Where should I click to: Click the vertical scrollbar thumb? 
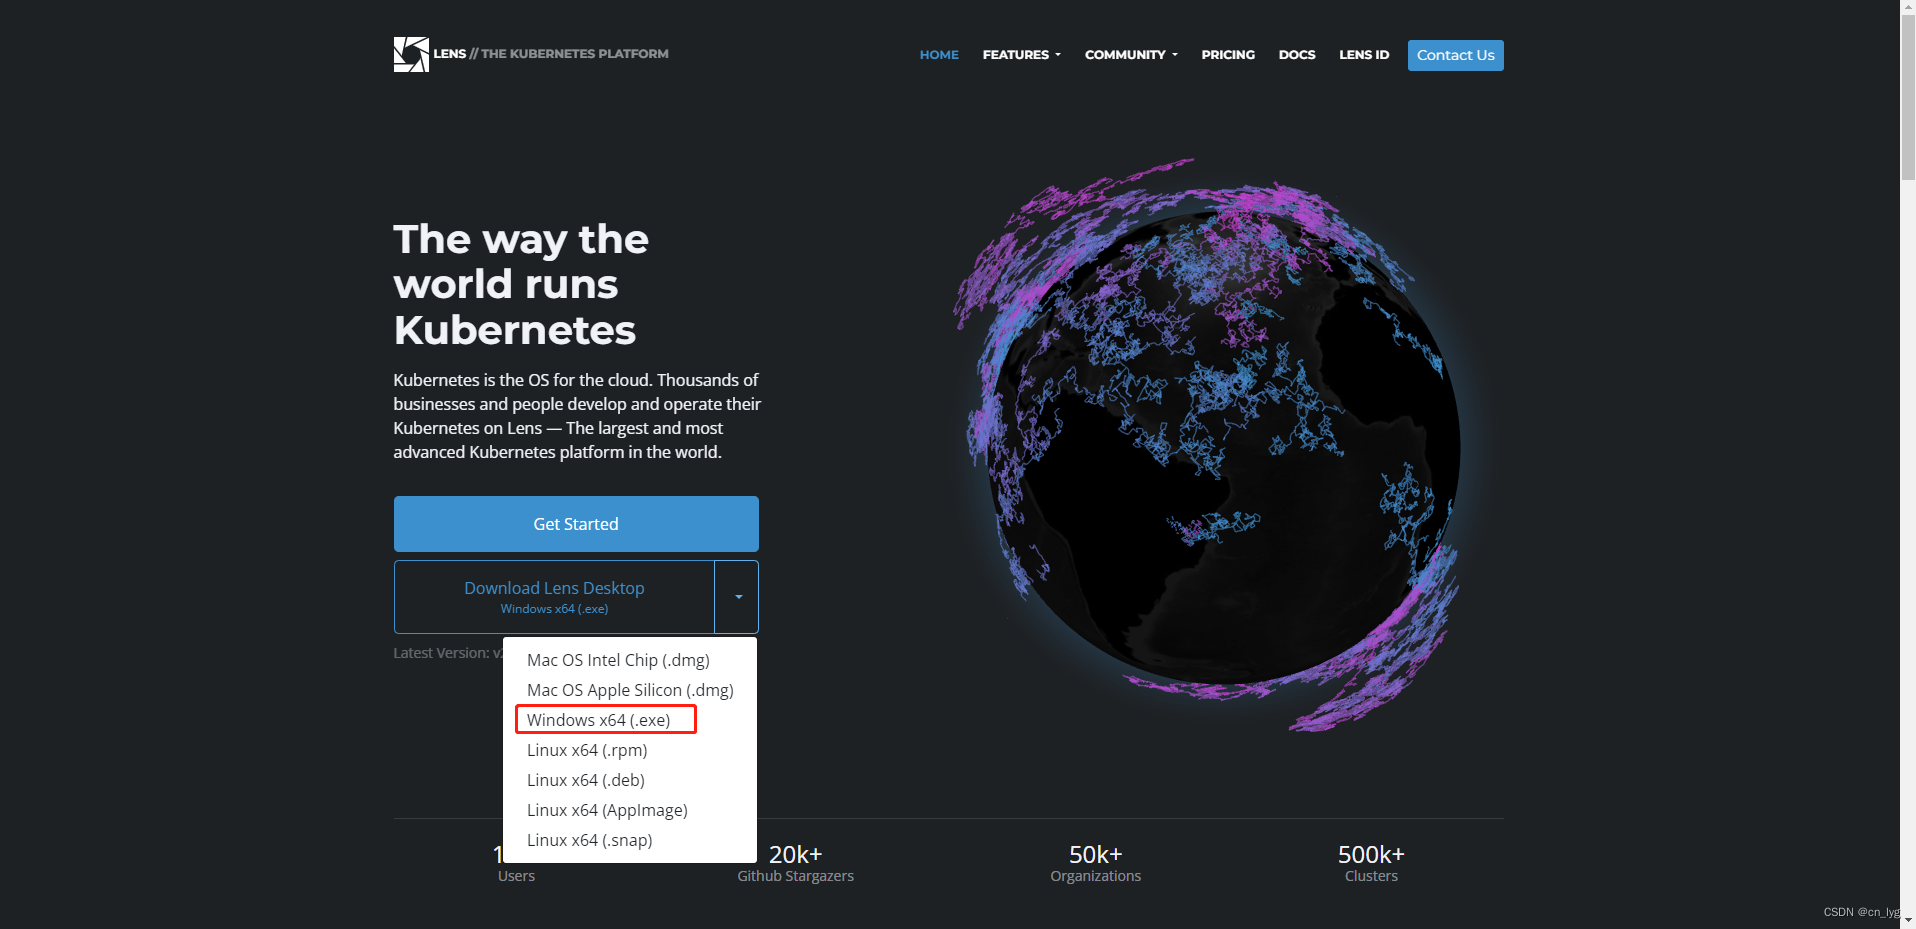pyautogui.click(x=1908, y=98)
